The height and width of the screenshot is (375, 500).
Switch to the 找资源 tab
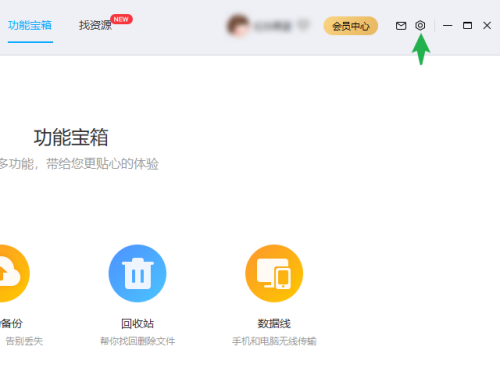(95, 25)
